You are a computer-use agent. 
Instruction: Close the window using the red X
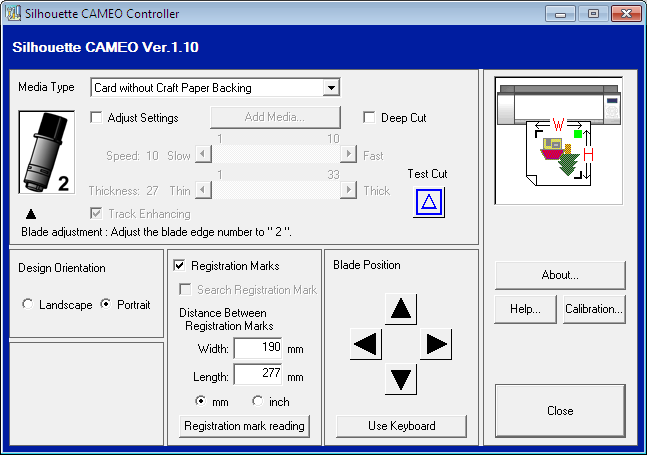pyautogui.click(x=626, y=14)
